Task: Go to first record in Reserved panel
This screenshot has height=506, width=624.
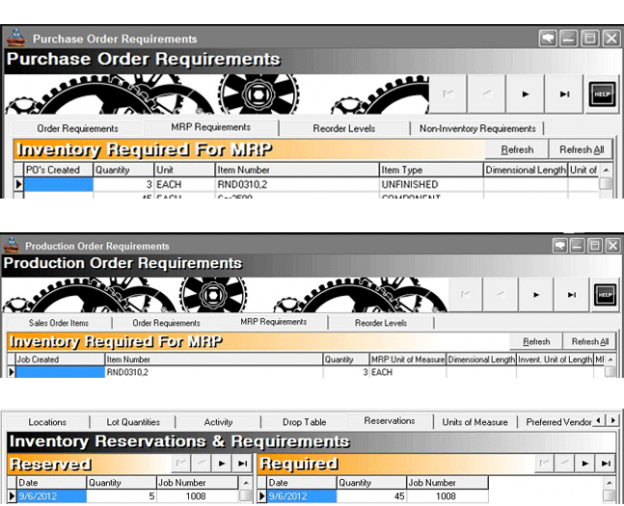Action: (x=181, y=463)
